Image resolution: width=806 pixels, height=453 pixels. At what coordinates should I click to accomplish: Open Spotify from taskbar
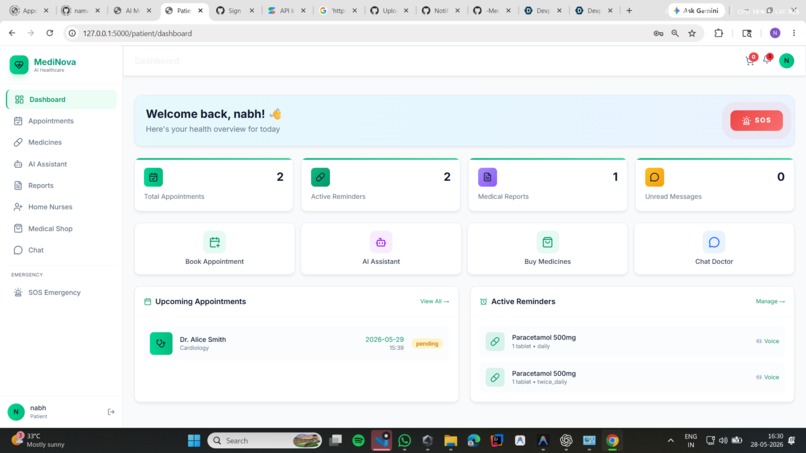click(x=358, y=441)
